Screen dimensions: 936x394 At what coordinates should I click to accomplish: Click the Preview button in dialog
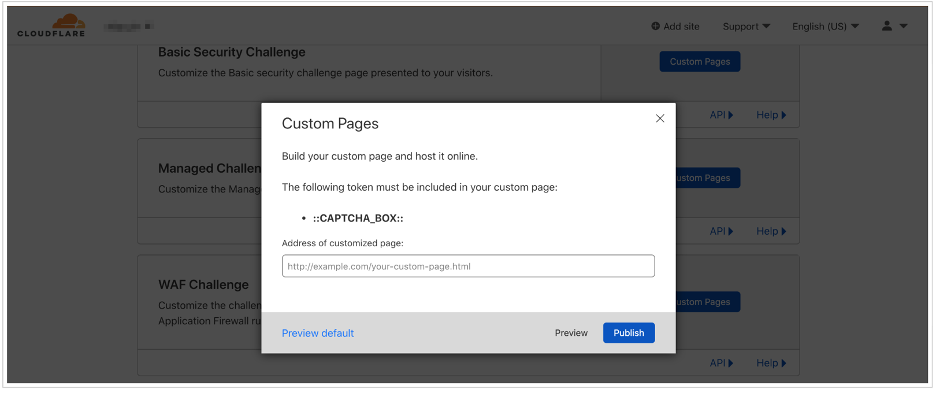571,333
